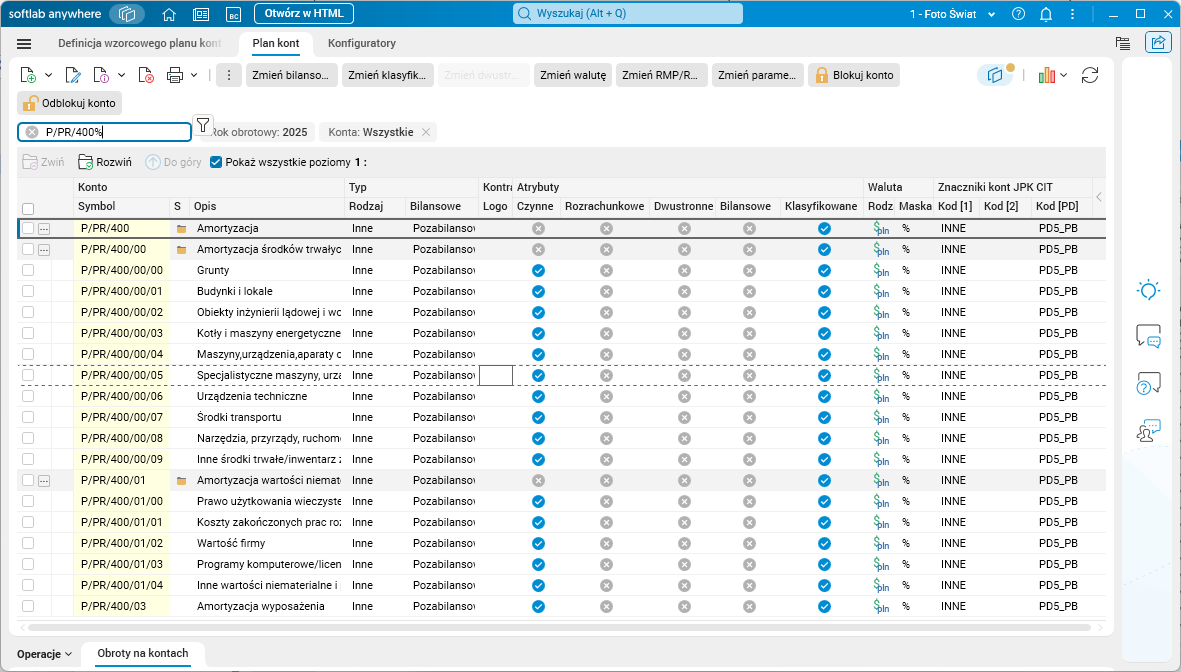Image resolution: width=1181 pixels, height=672 pixels.
Task: Click the 'Wyszukaj' search box
Action: click(x=628, y=14)
